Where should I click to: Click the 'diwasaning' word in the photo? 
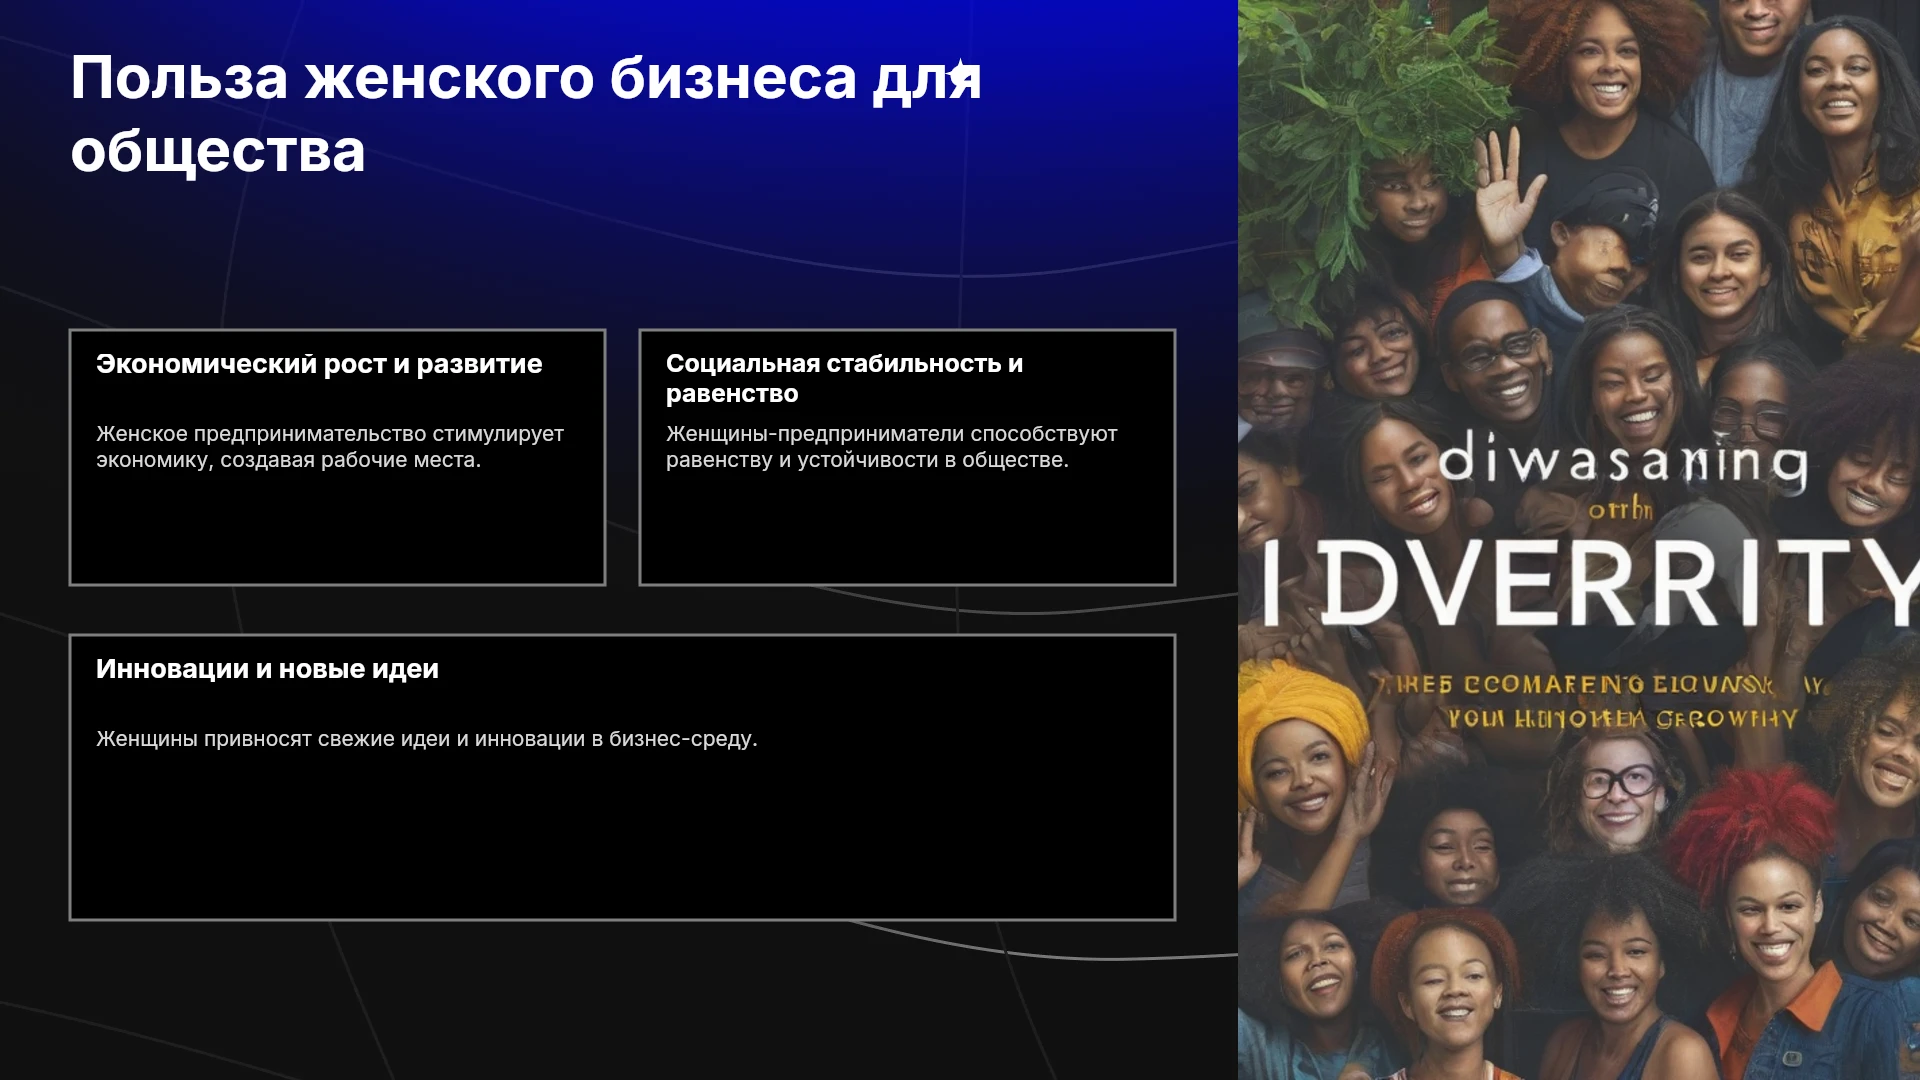[x=1623, y=460]
